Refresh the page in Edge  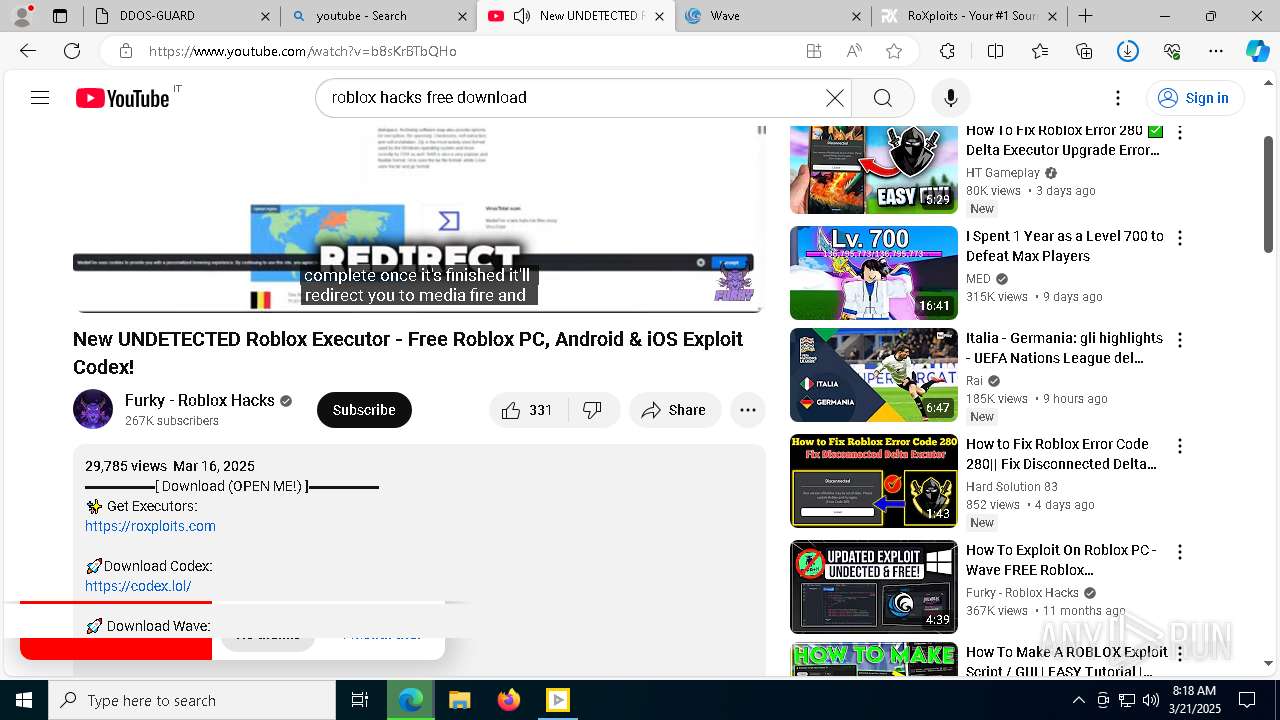72,51
